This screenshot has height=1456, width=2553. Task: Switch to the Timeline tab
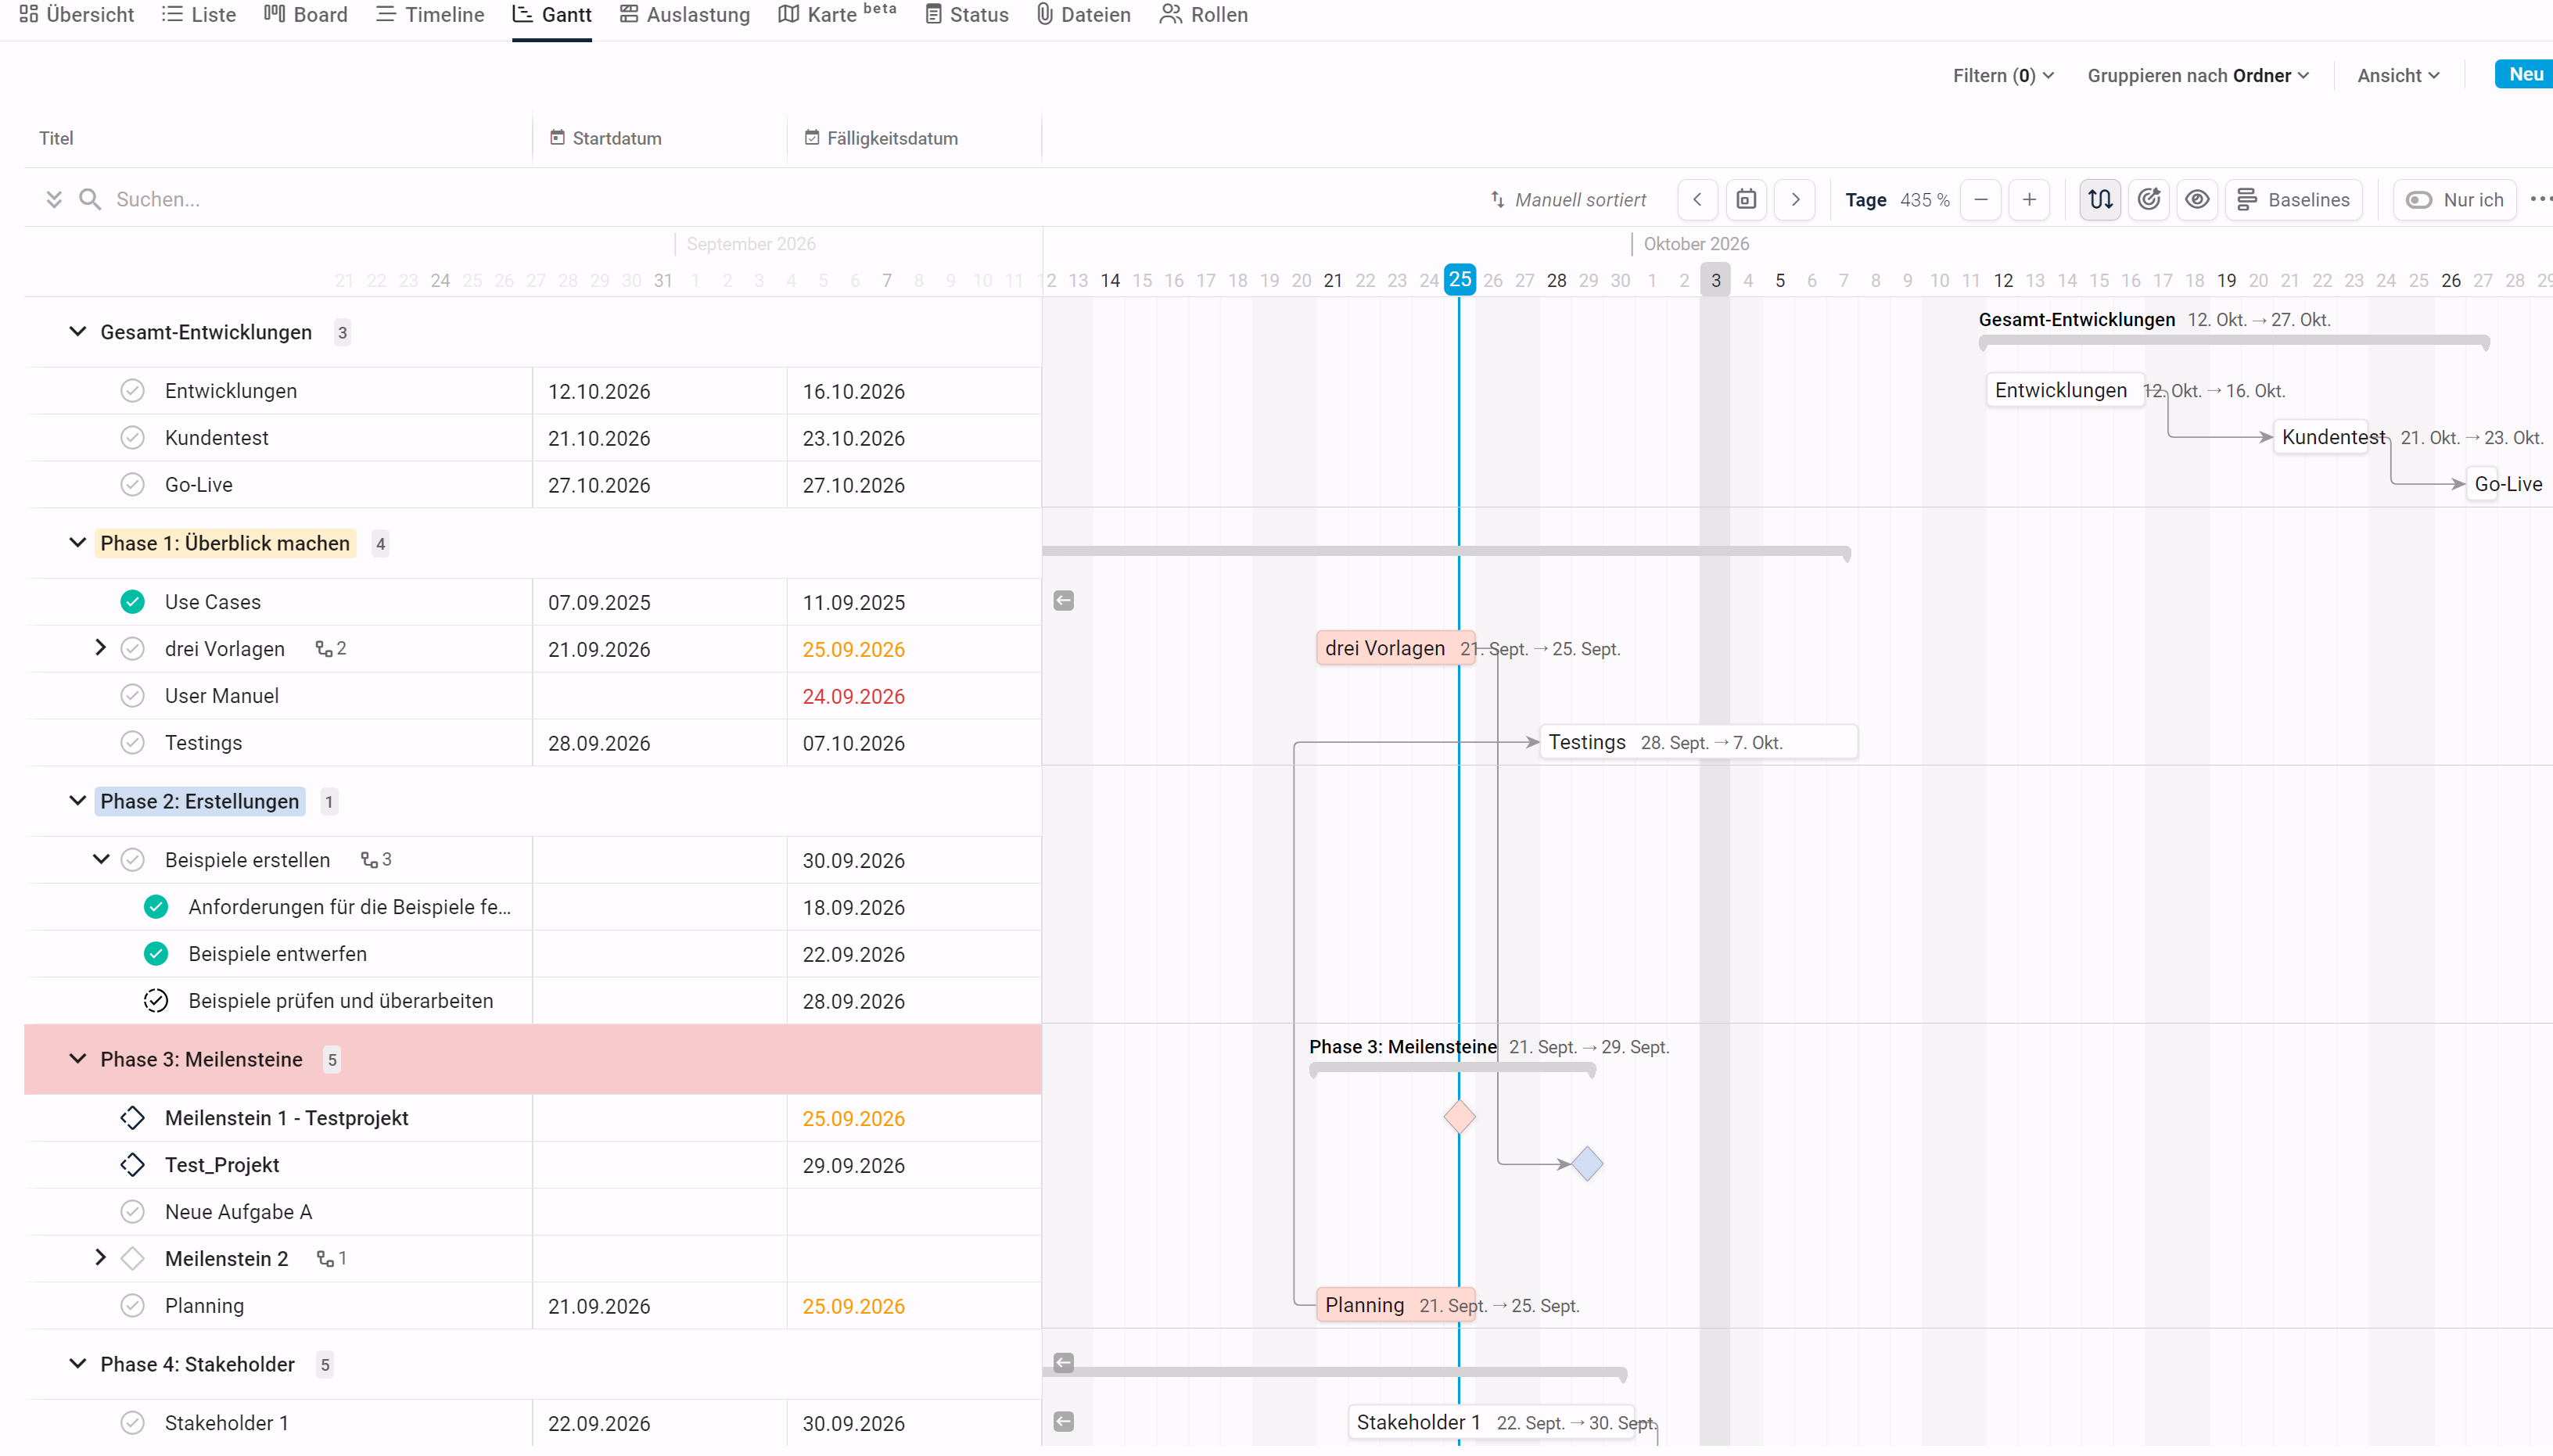tap(430, 15)
